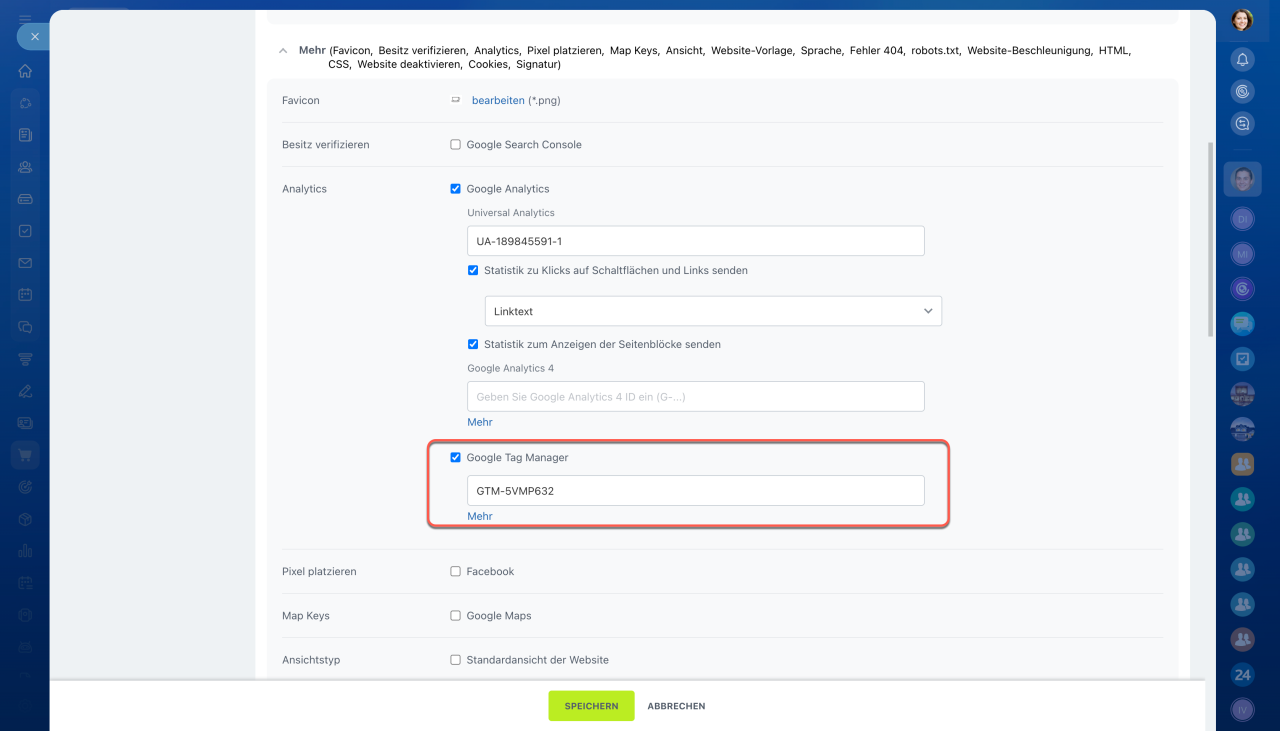1280x731 pixels.
Task: Open the home icon in left sidebar
Action: click(25, 71)
